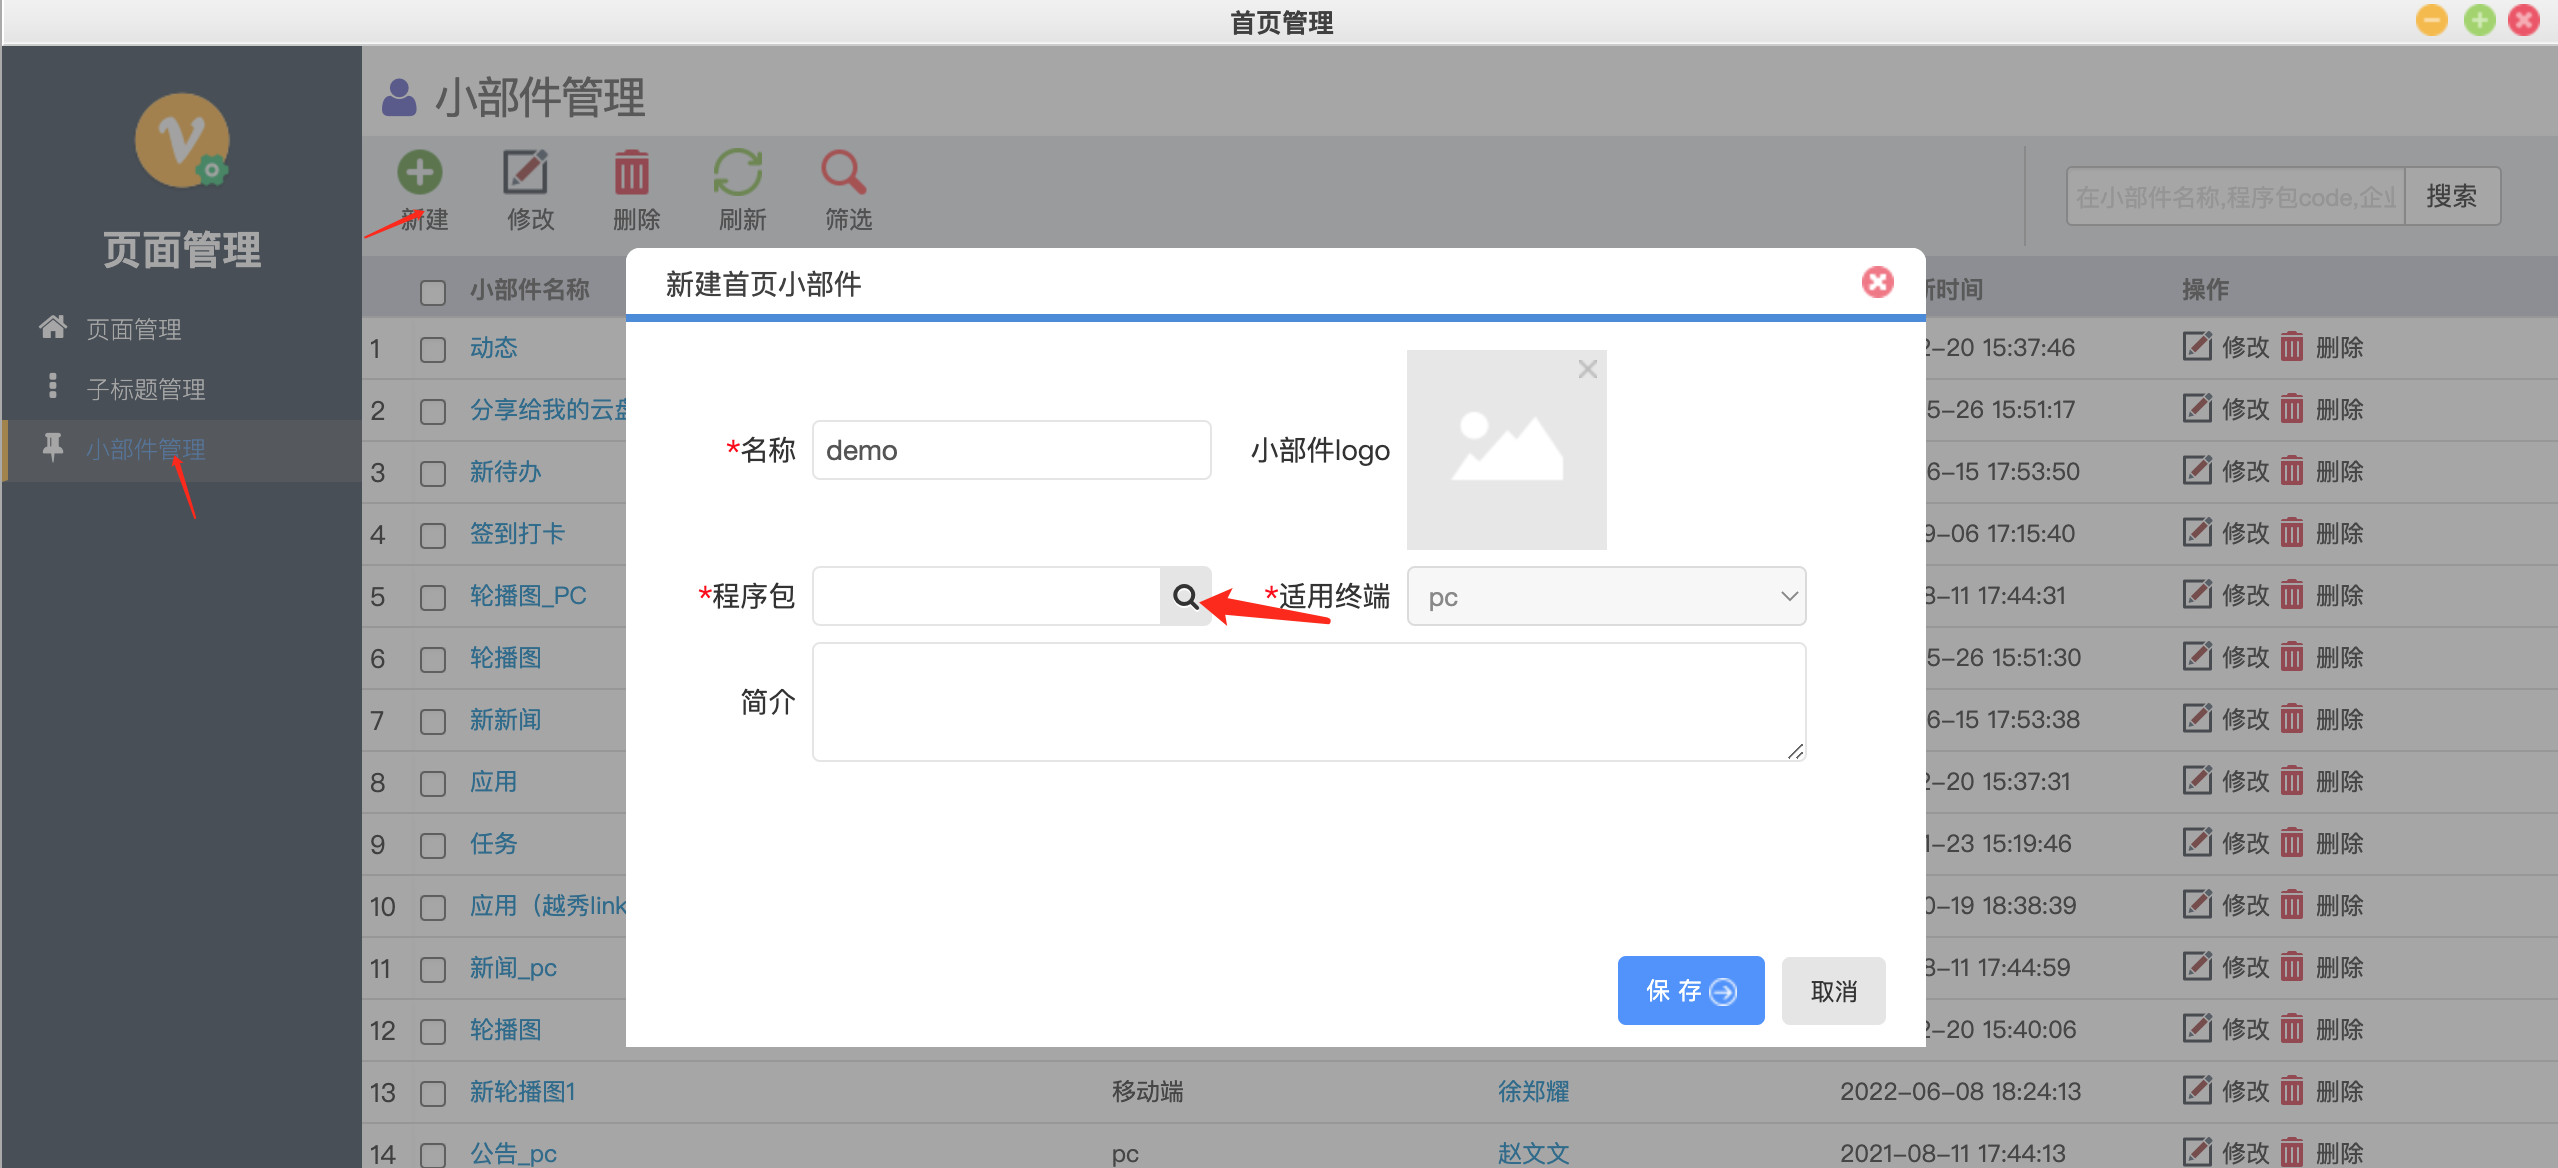The width and height of the screenshot is (2558, 1168).
Task: Click the 程序包 search magnifier icon
Action: (x=1185, y=597)
